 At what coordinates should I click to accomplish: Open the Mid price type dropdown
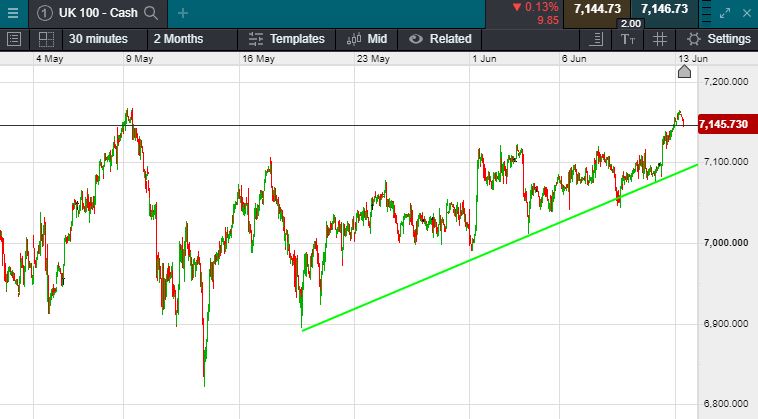(366, 39)
